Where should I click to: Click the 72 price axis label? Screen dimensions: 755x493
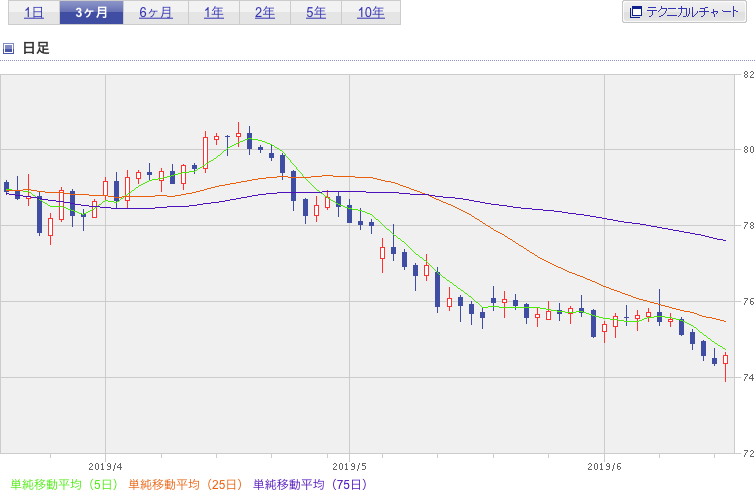[x=748, y=453]
